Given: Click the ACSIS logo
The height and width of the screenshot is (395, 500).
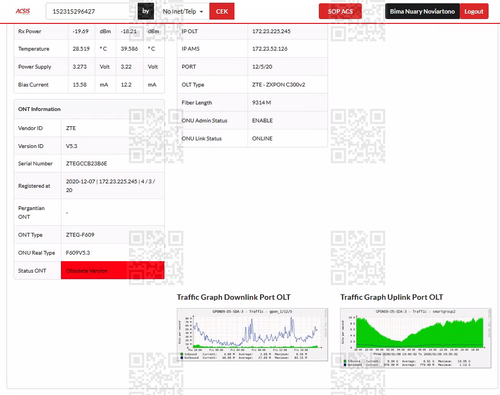Looking at the screenshot, I should 23,11.
